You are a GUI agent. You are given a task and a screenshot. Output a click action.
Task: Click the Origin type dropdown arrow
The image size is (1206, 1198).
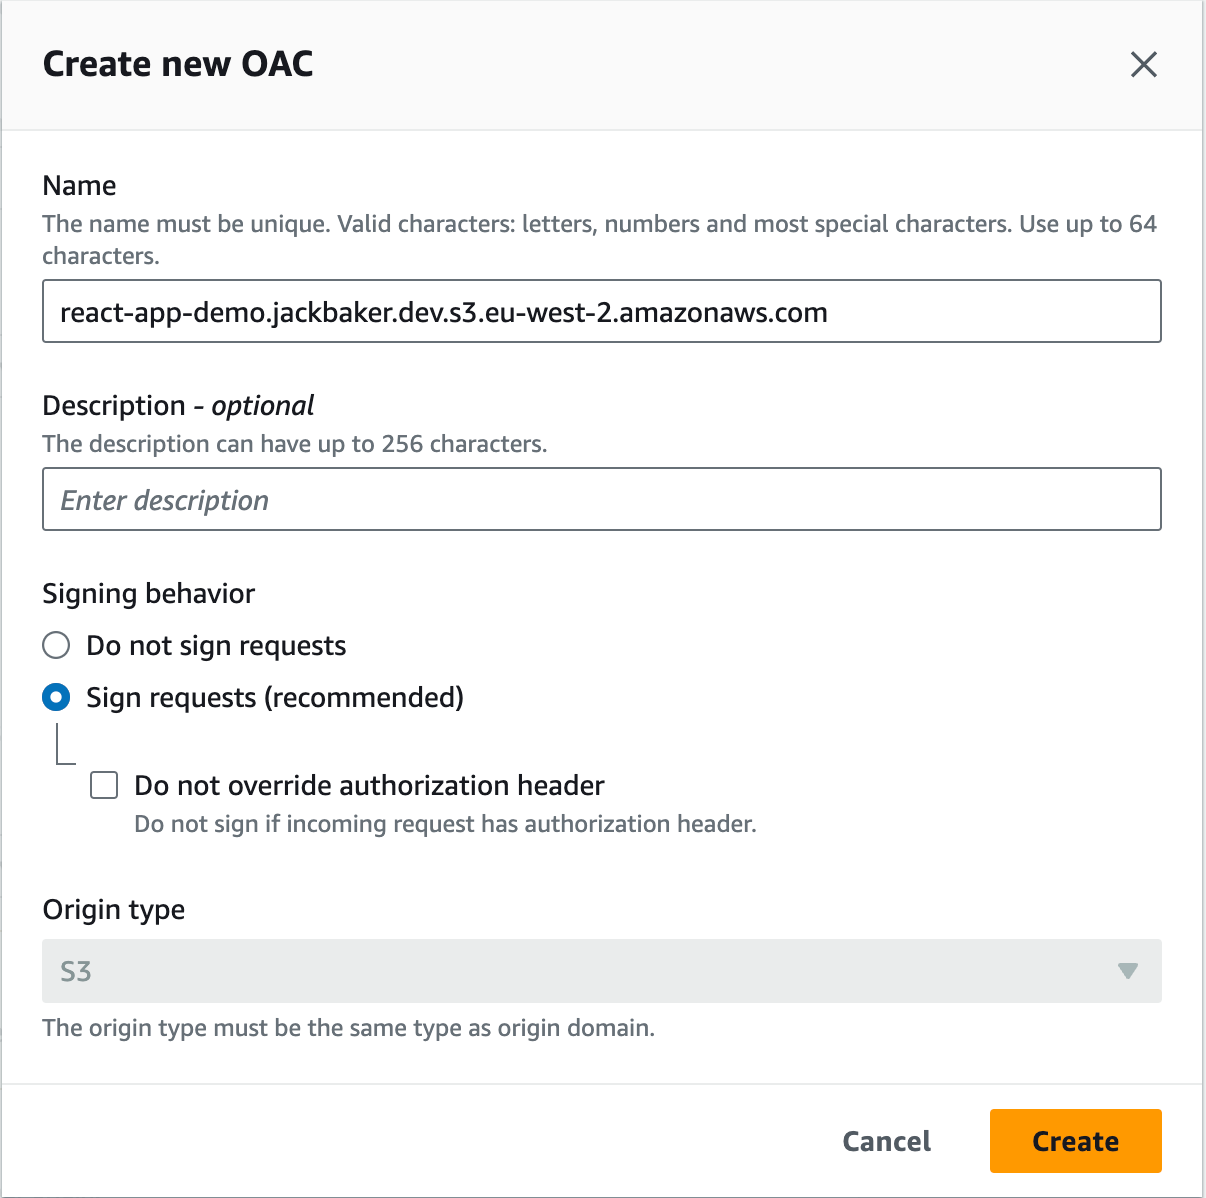[1127, 971]
